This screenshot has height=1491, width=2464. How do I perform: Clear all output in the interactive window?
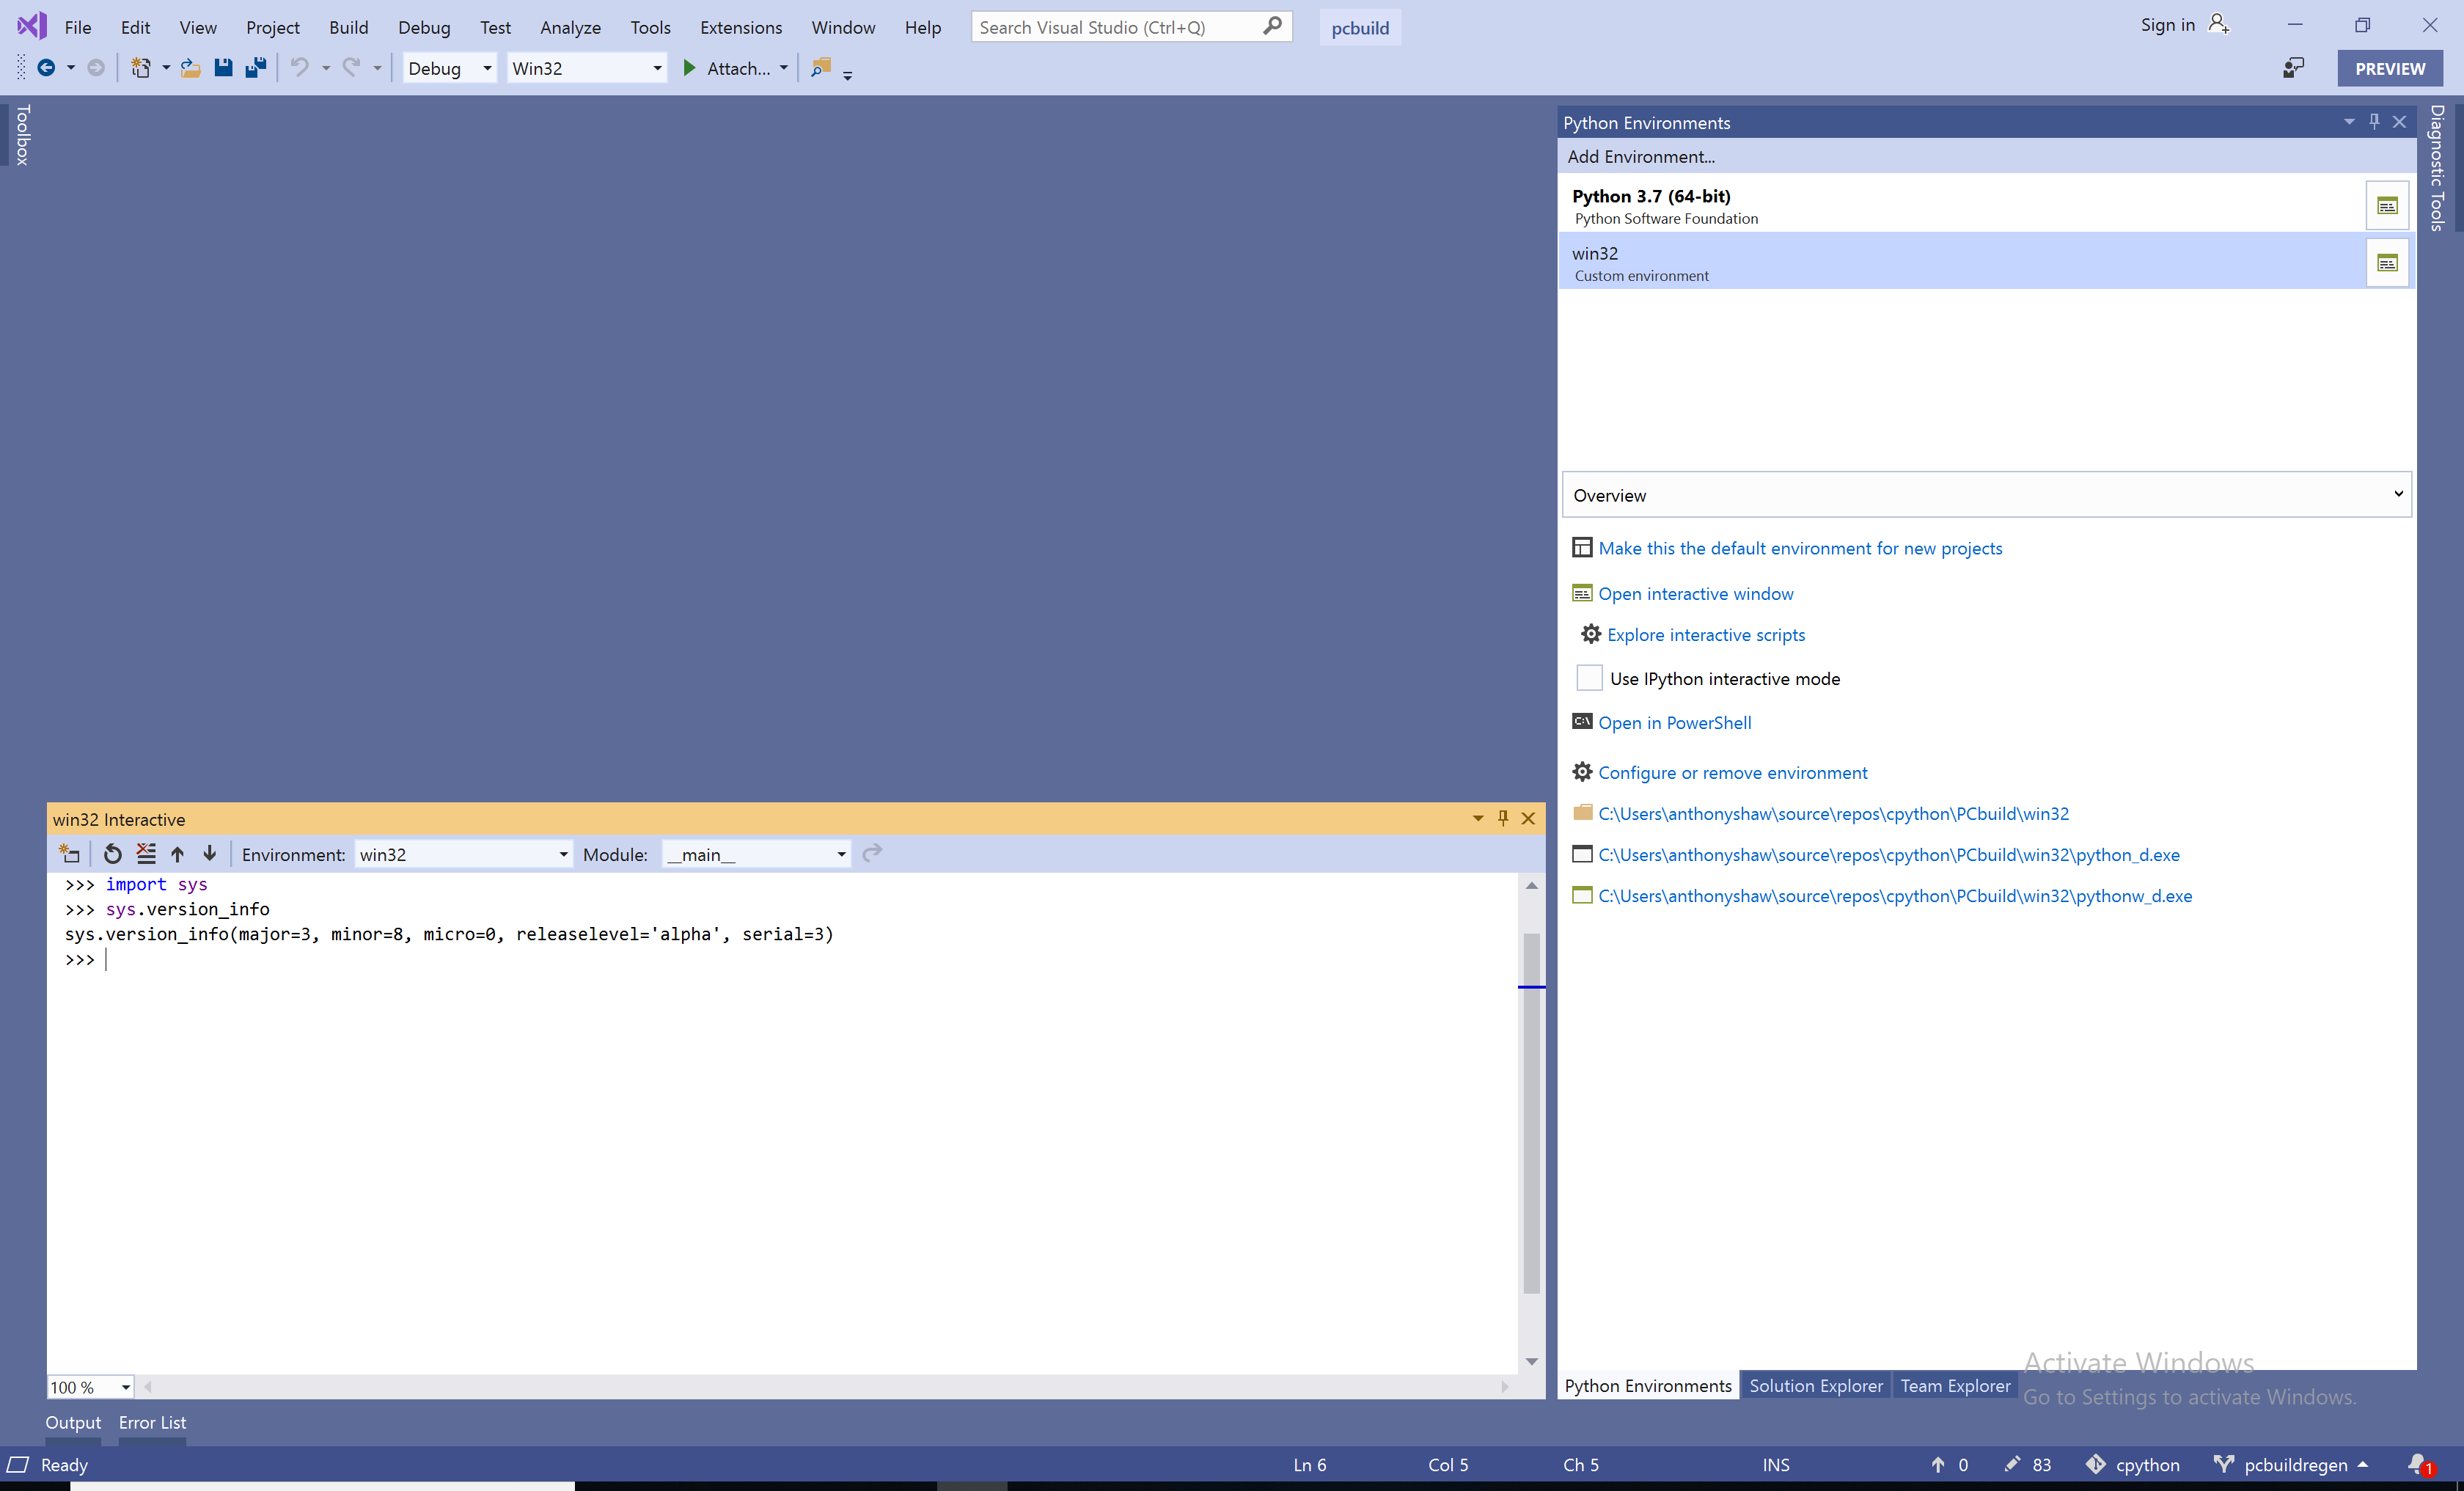pos(146,854)
